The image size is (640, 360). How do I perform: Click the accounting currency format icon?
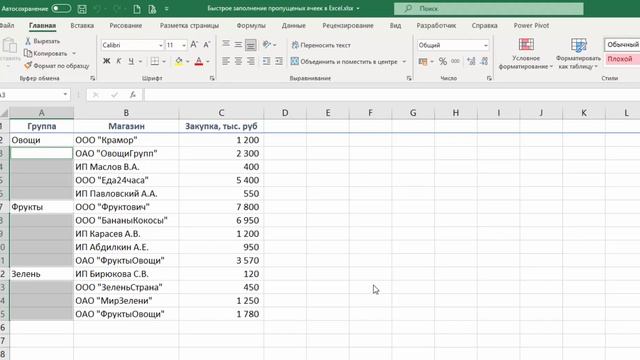[x=423, y=62]
